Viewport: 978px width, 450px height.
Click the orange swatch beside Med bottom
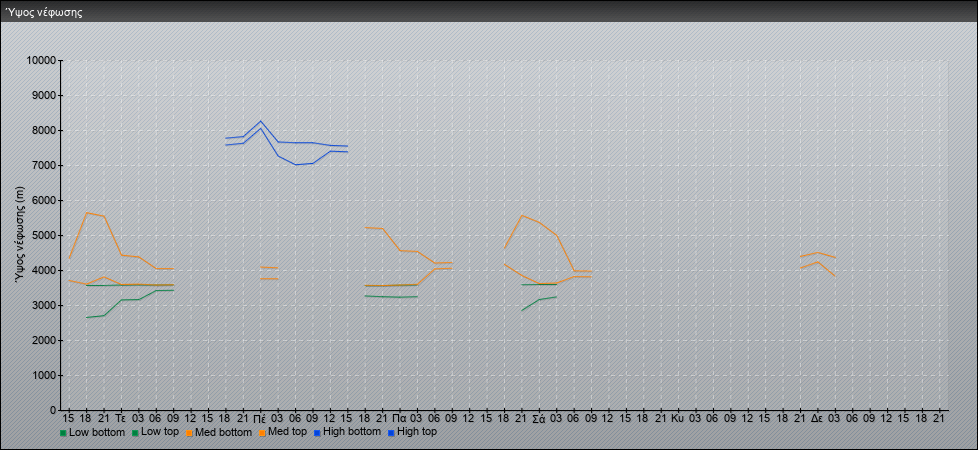tap(190, 433)
